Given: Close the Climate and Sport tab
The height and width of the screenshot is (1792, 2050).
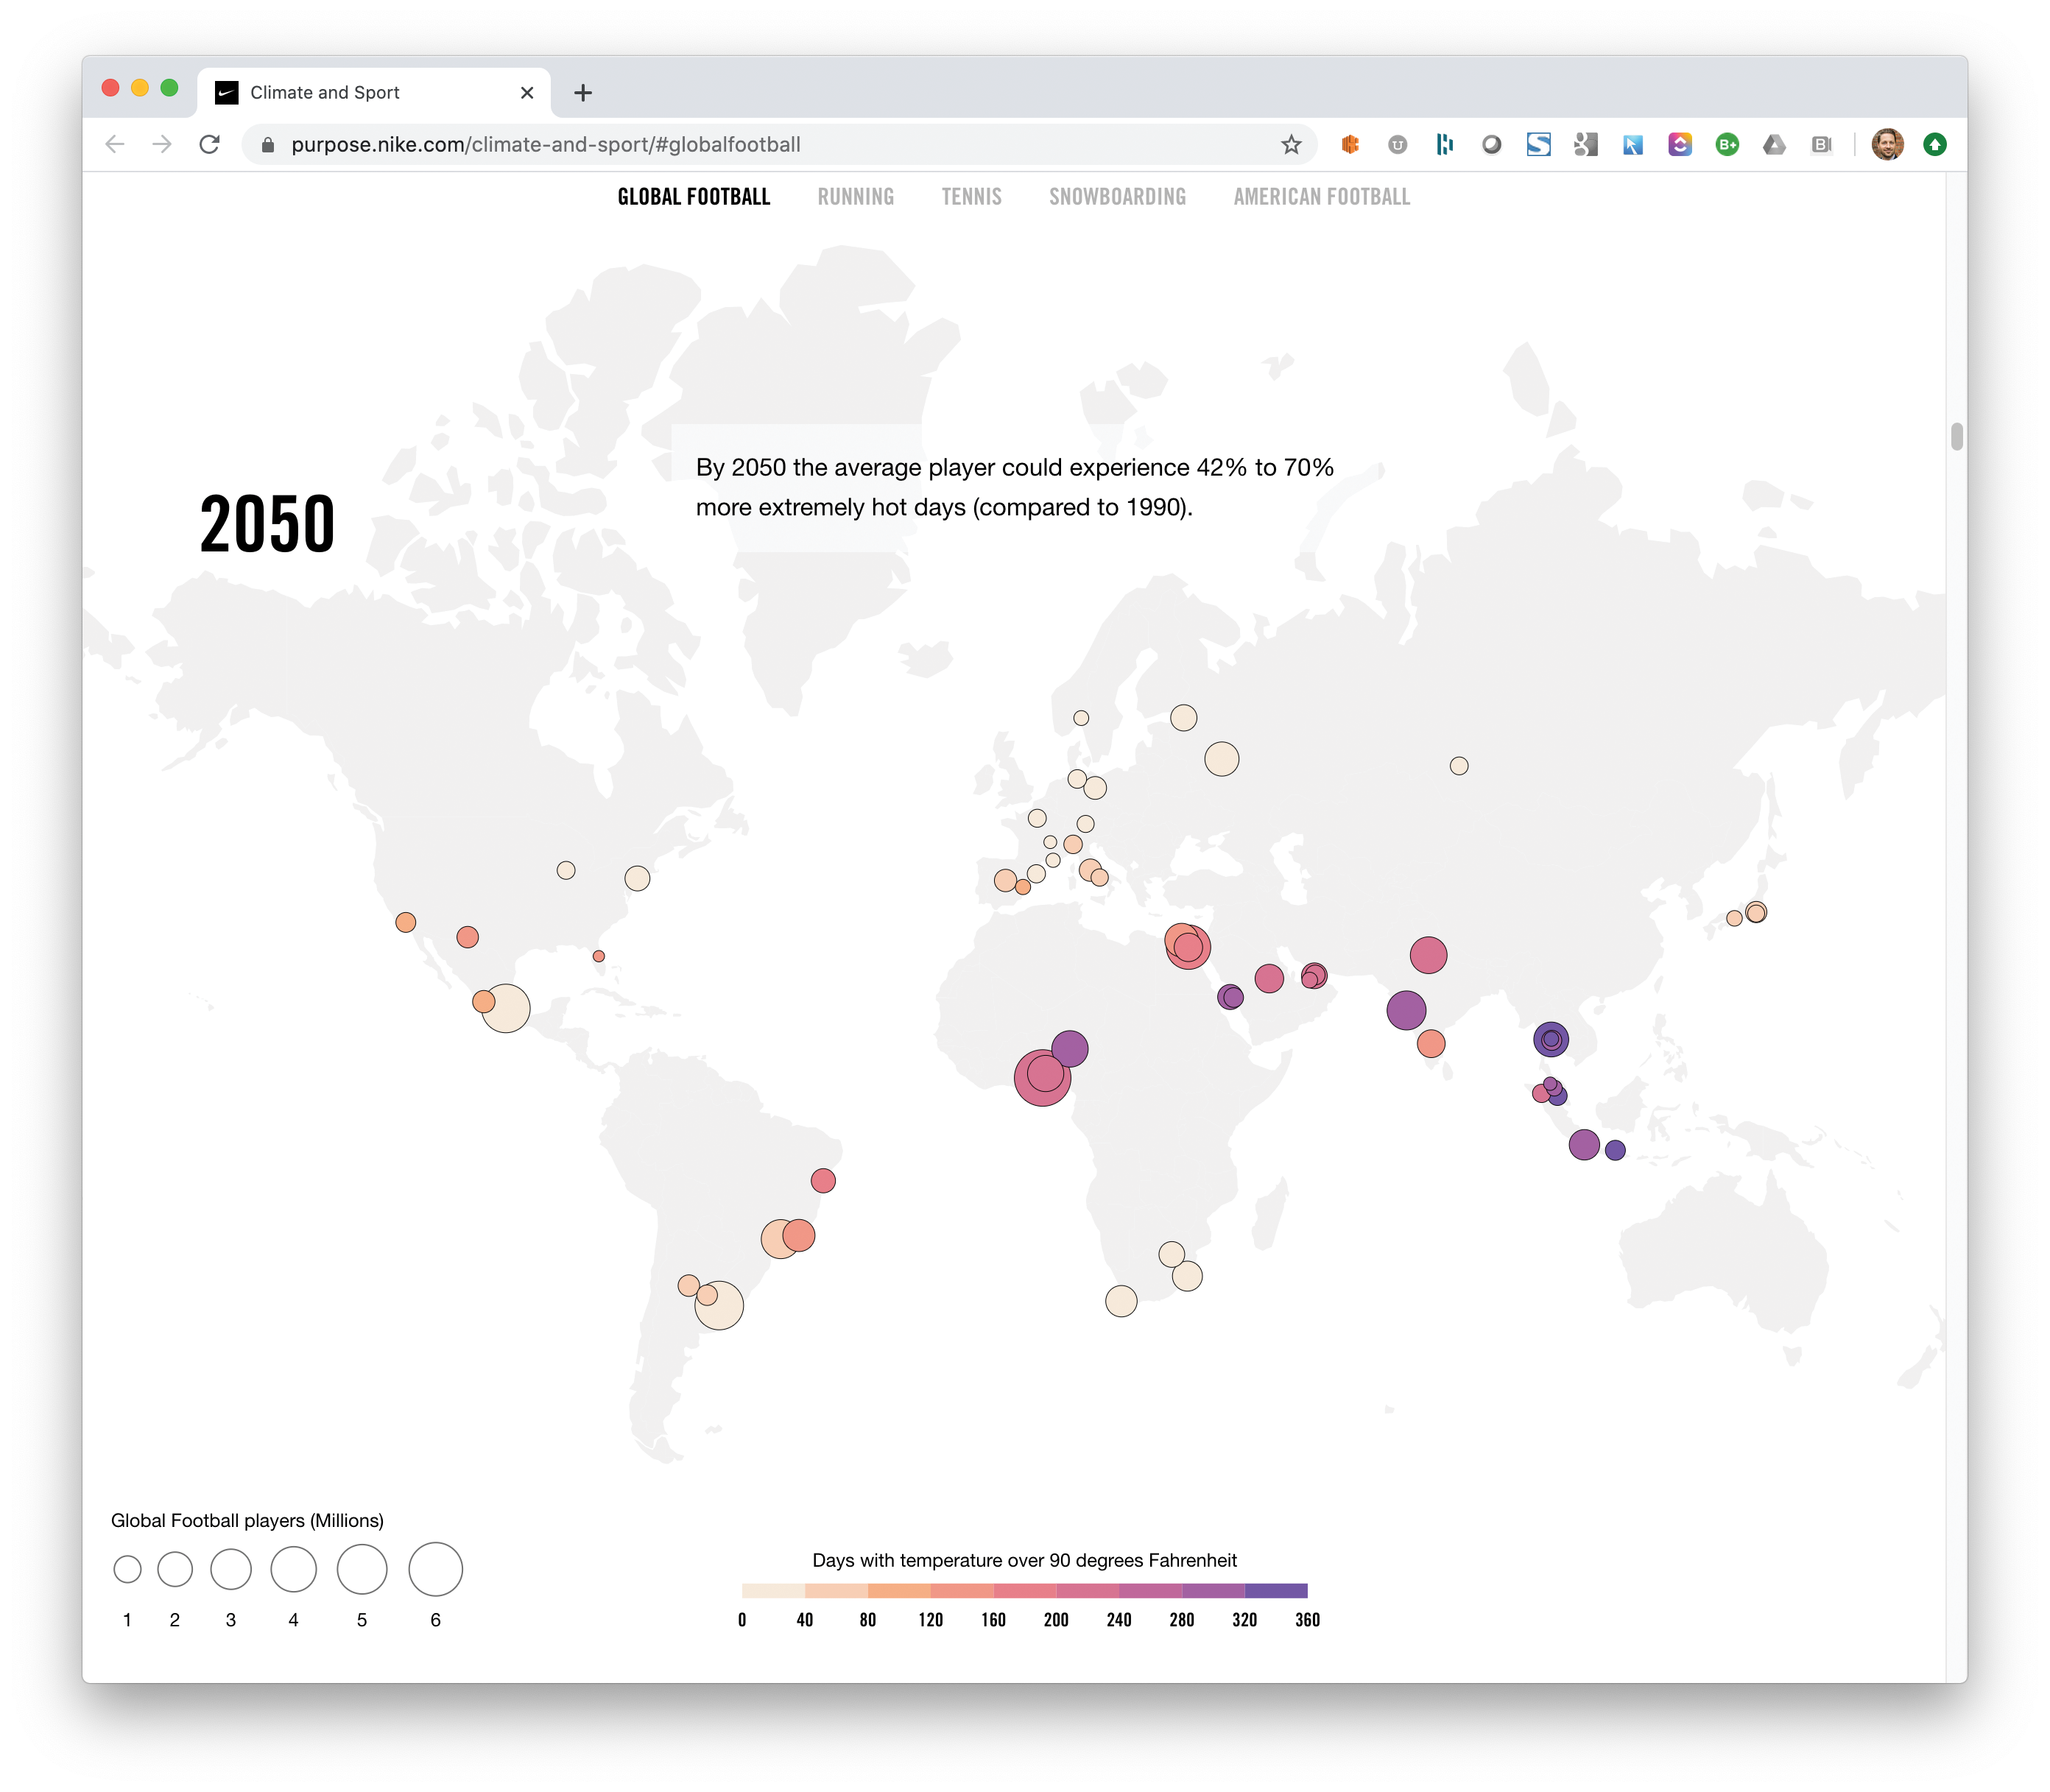Looking at the screenshot, I should tap(527, 93).
